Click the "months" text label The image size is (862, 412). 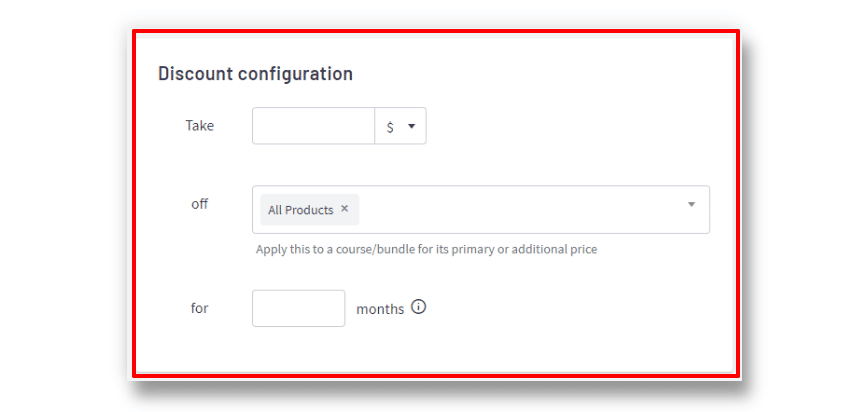tap(380, 309)
